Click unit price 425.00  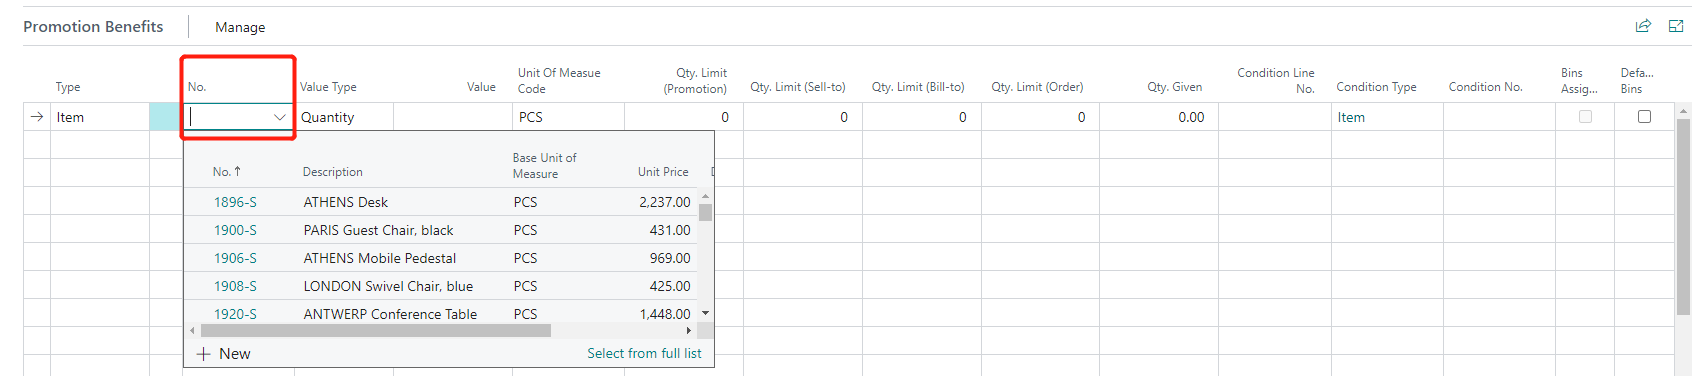pos(670,286)
